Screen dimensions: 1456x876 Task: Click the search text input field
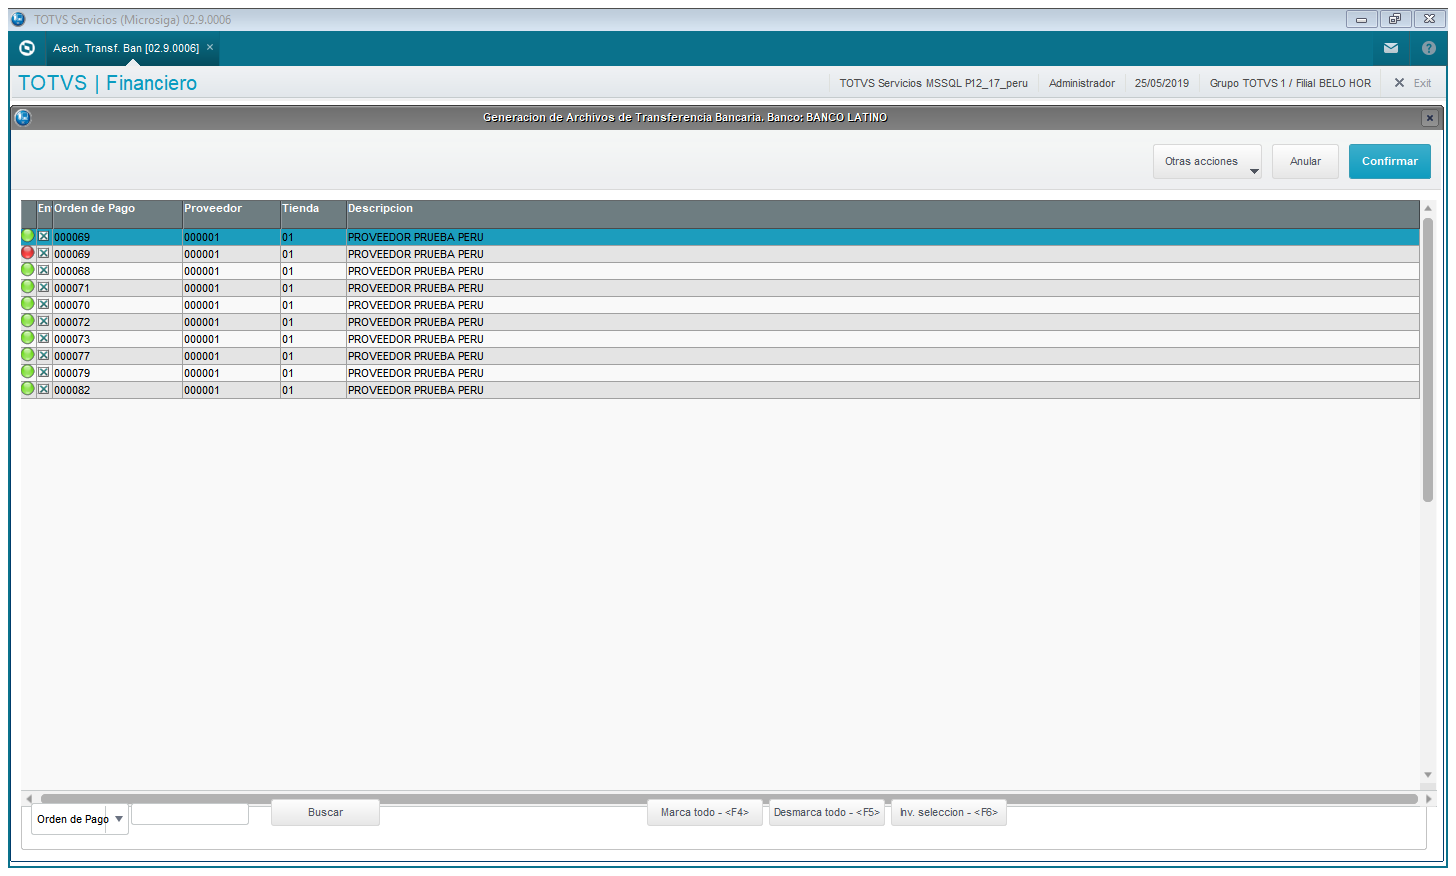pos(190,814)
